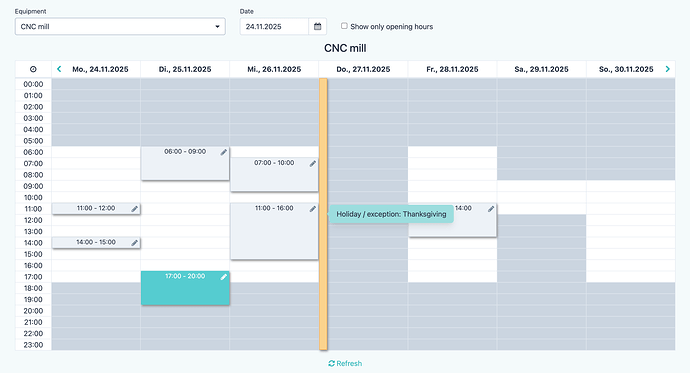The width and height of the screenshot is (690, 373).
Task: Click the Date field with 24.11.2025
Action: coord(274,26)
